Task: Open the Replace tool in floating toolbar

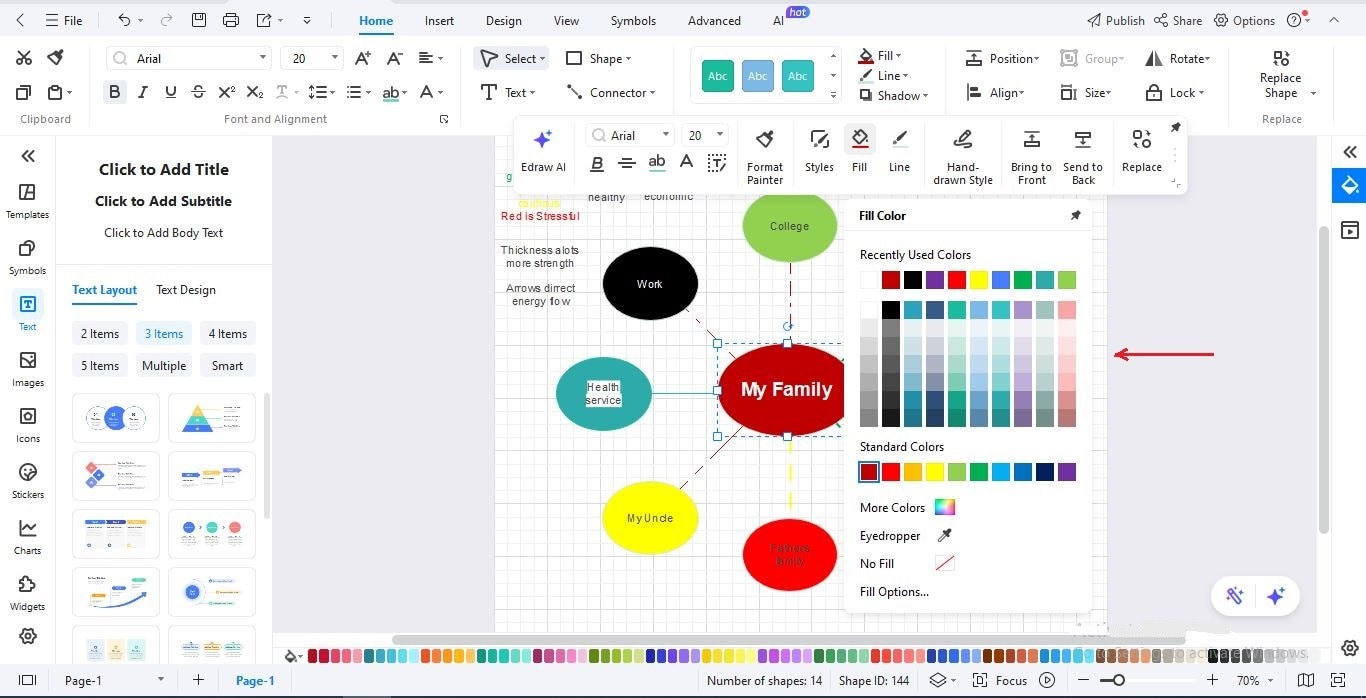Action: point(1141,151)
